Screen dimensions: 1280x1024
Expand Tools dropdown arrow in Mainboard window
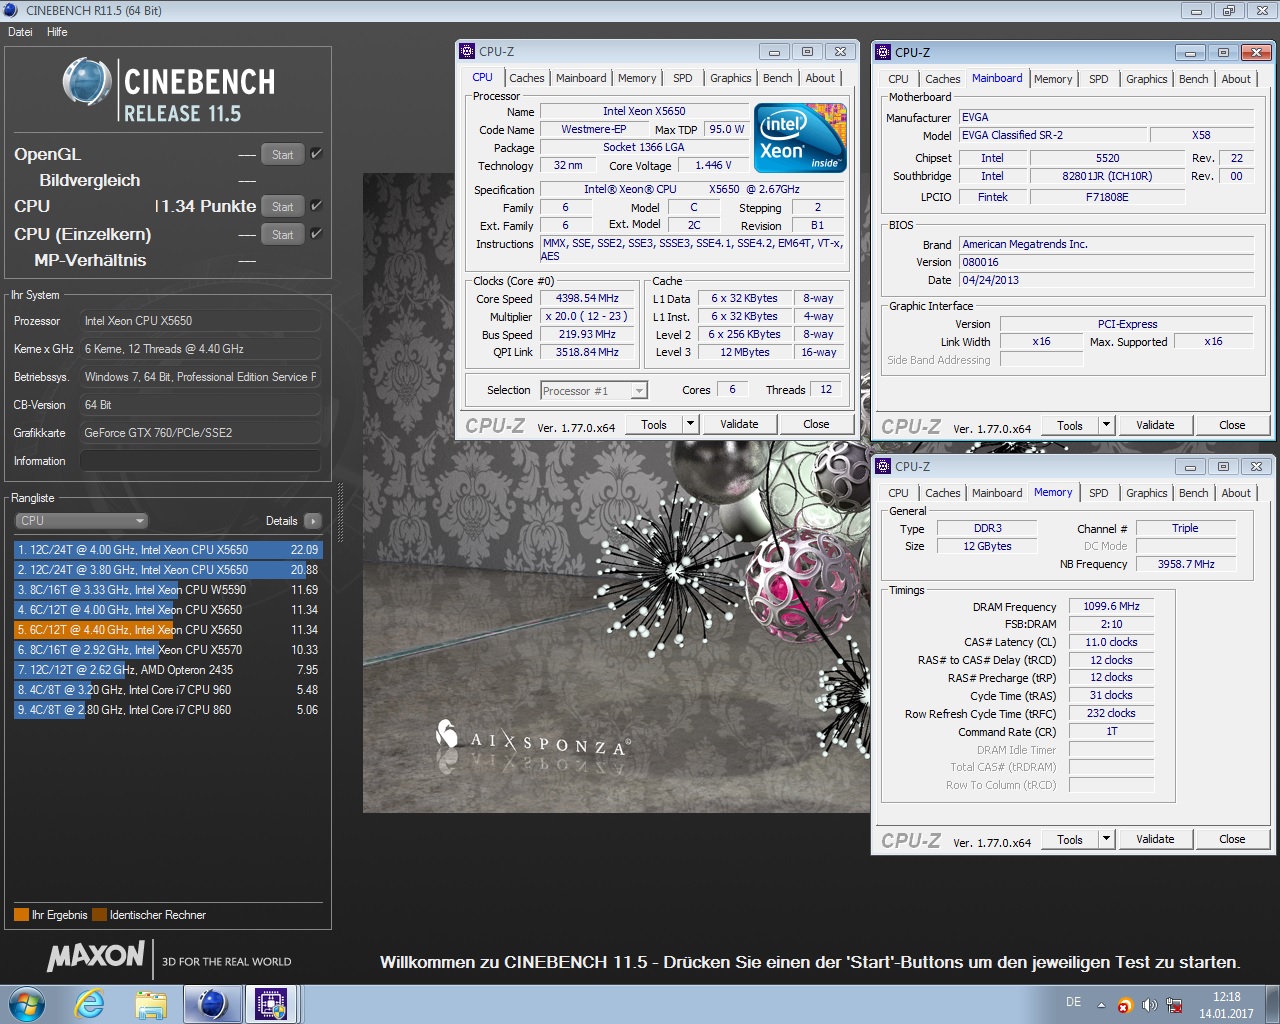1106,425
